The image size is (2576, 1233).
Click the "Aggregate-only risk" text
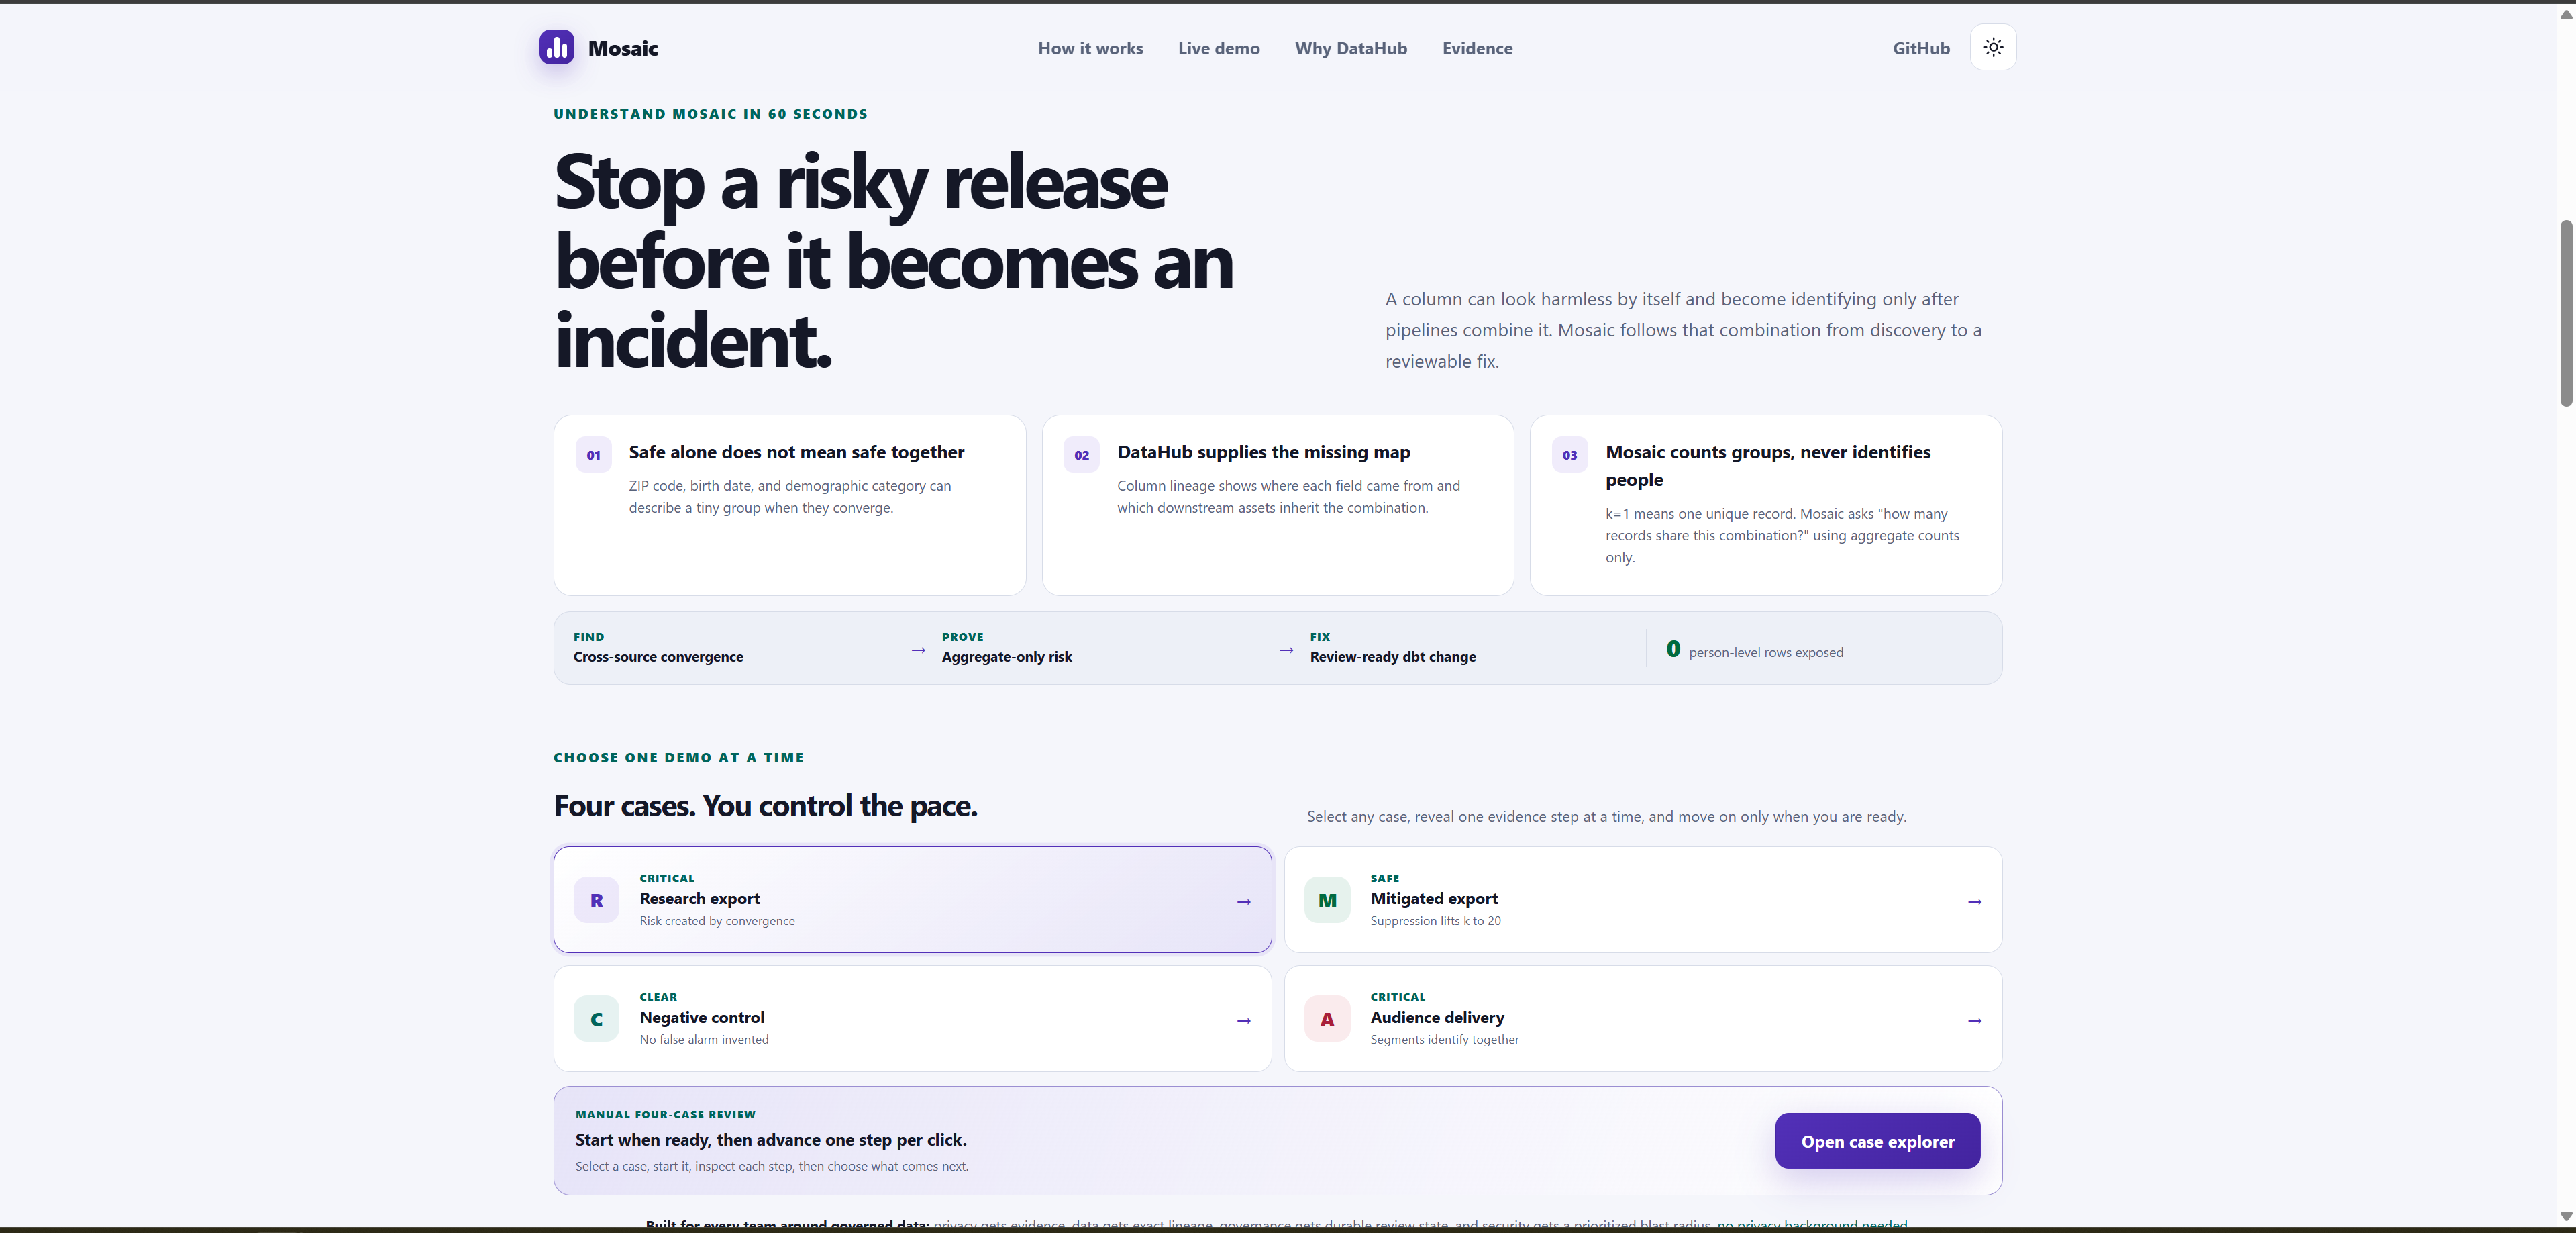click(1006, 657)
